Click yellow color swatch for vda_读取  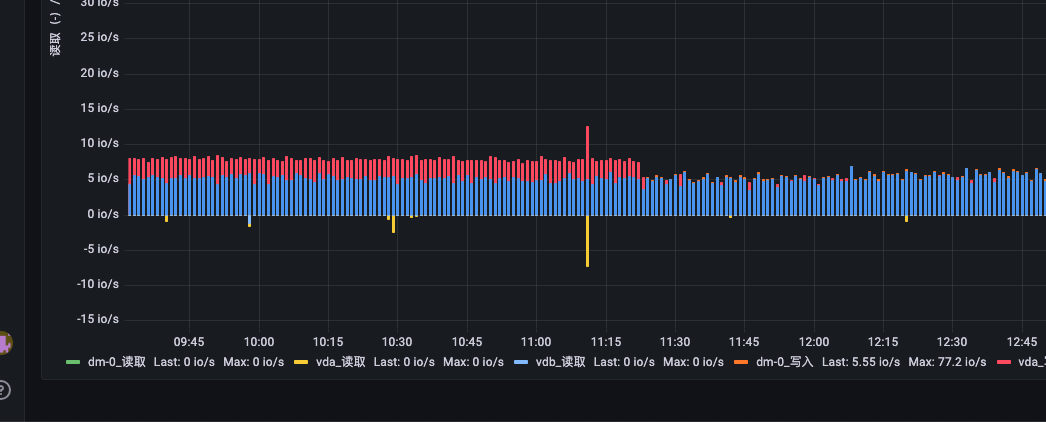tap(301, 362)
